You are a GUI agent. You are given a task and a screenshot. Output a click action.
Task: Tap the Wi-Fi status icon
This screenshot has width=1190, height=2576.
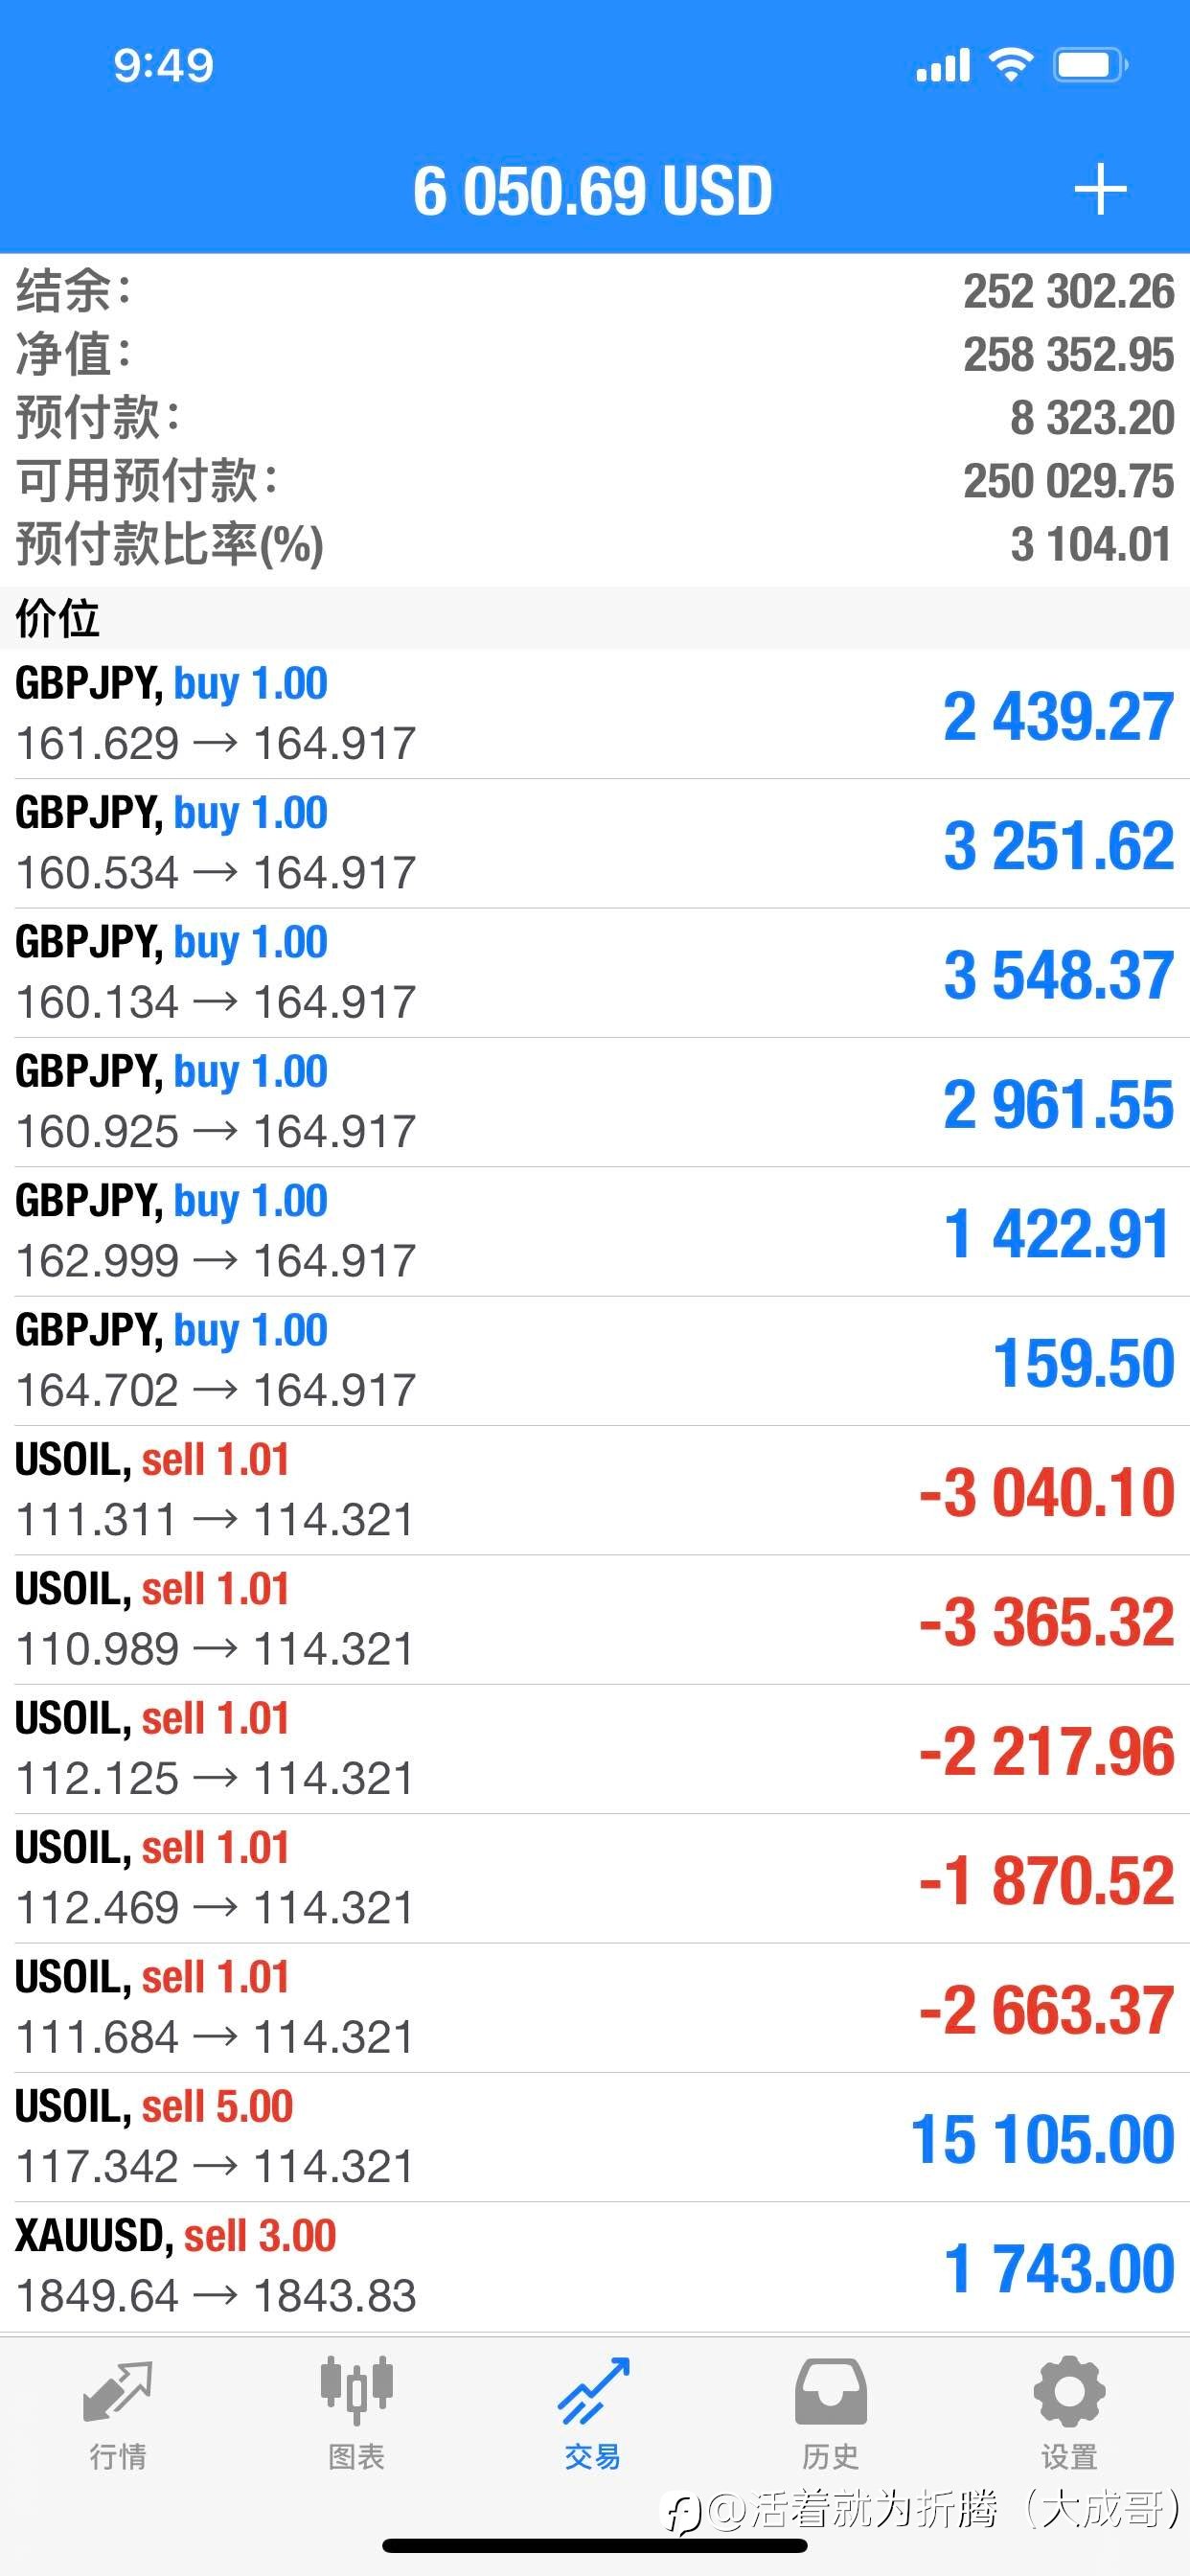coord(1011,66)
